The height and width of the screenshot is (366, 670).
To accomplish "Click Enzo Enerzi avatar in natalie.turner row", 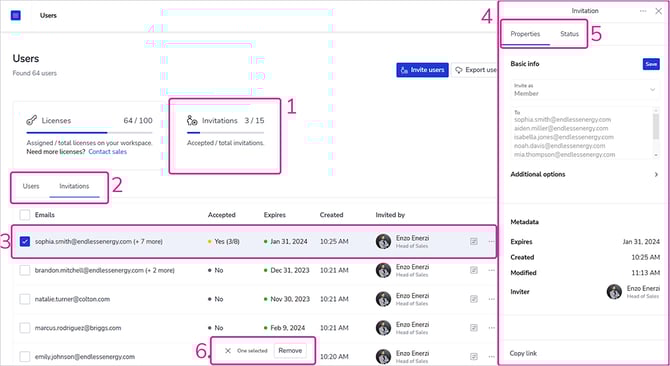I will tap(383, 299).
